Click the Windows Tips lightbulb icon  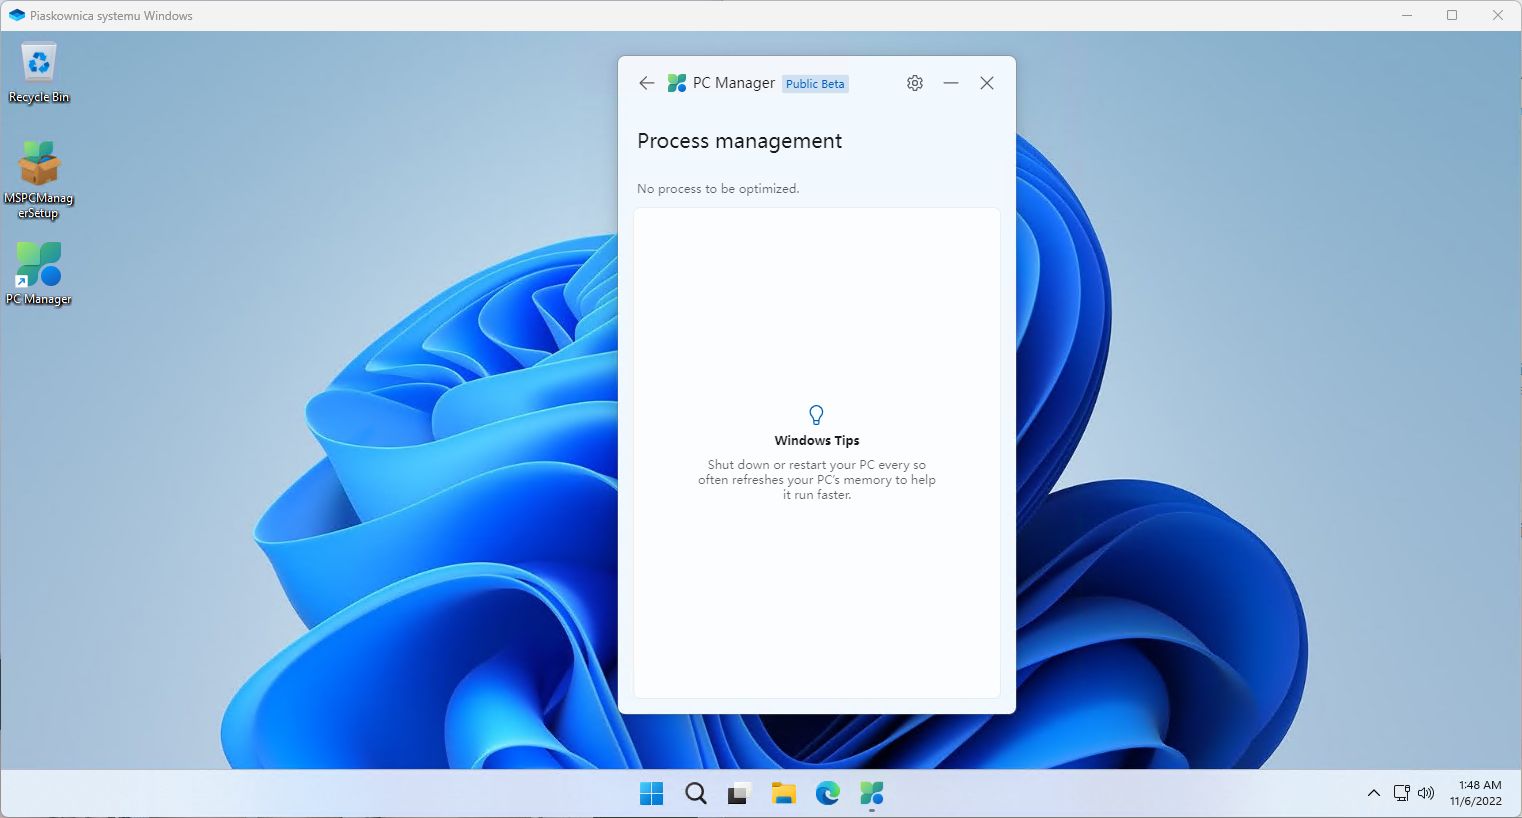pos(816,414)
